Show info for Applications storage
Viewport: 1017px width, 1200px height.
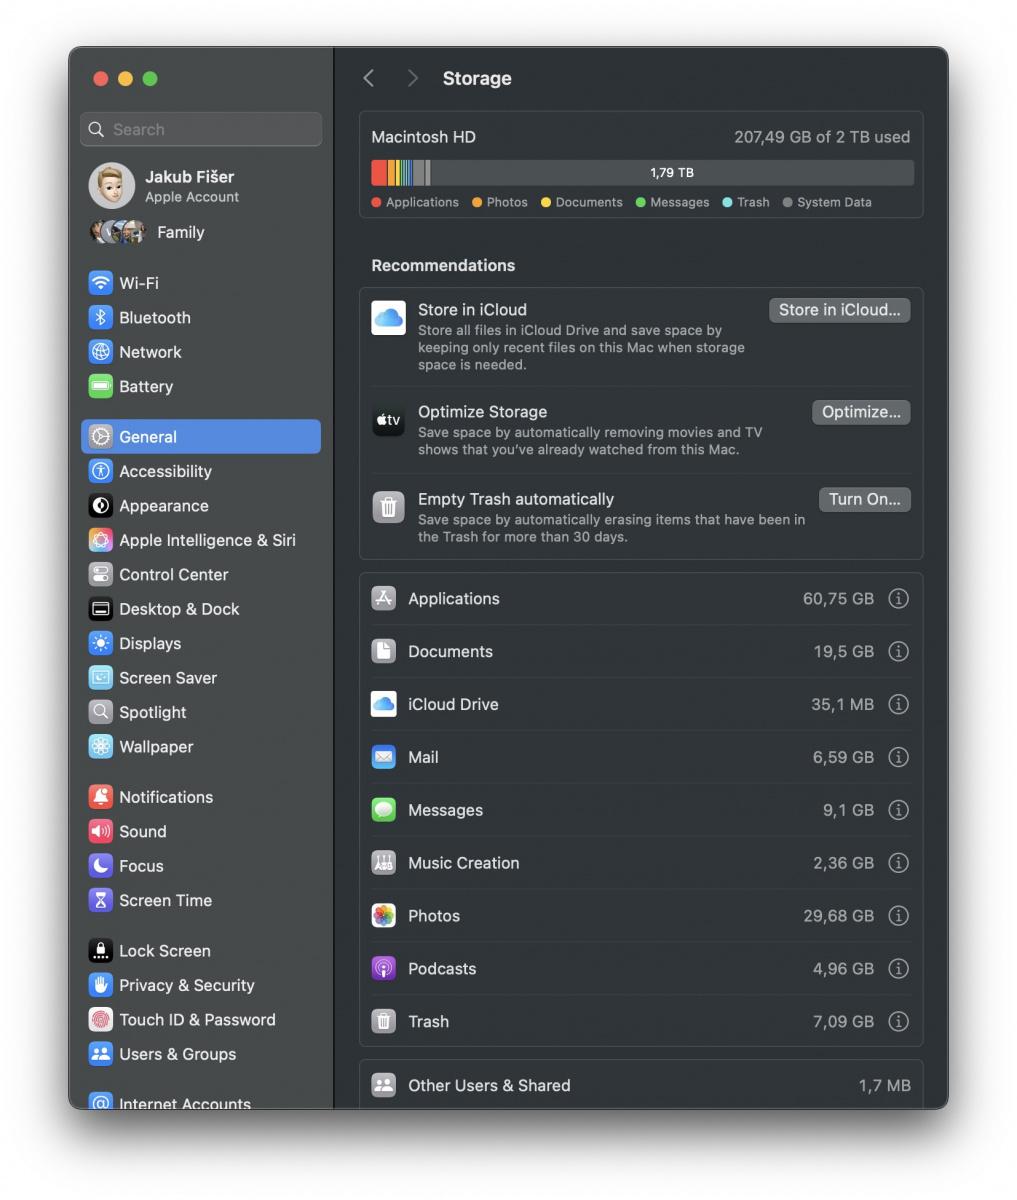pyautogui.click(x=899, y=599)
